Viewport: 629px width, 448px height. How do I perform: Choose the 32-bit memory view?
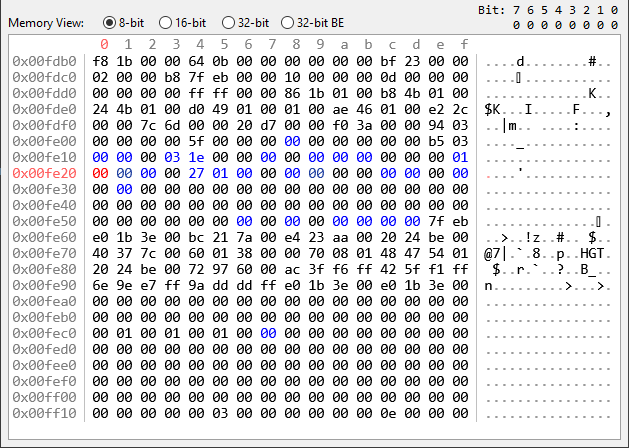click(245, 23)
